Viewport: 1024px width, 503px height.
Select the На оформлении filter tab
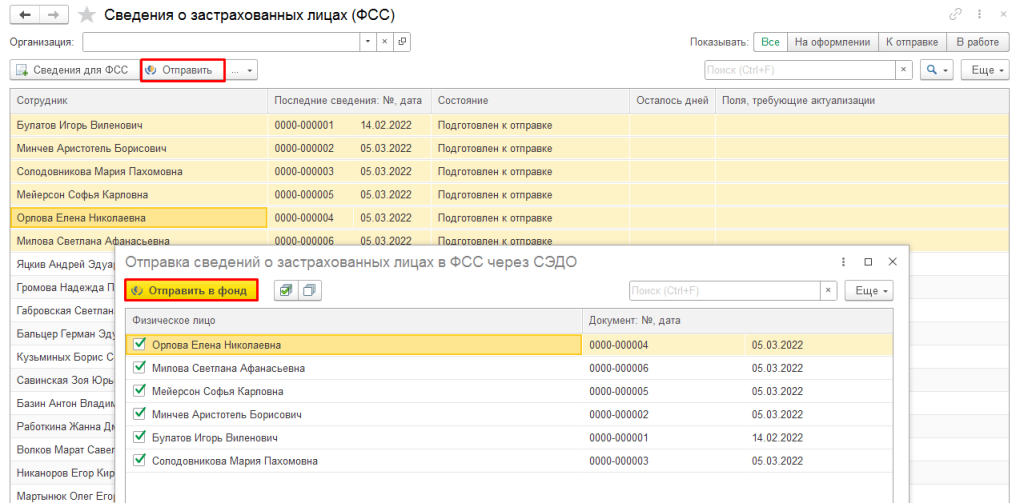click(x=832, y=42)
